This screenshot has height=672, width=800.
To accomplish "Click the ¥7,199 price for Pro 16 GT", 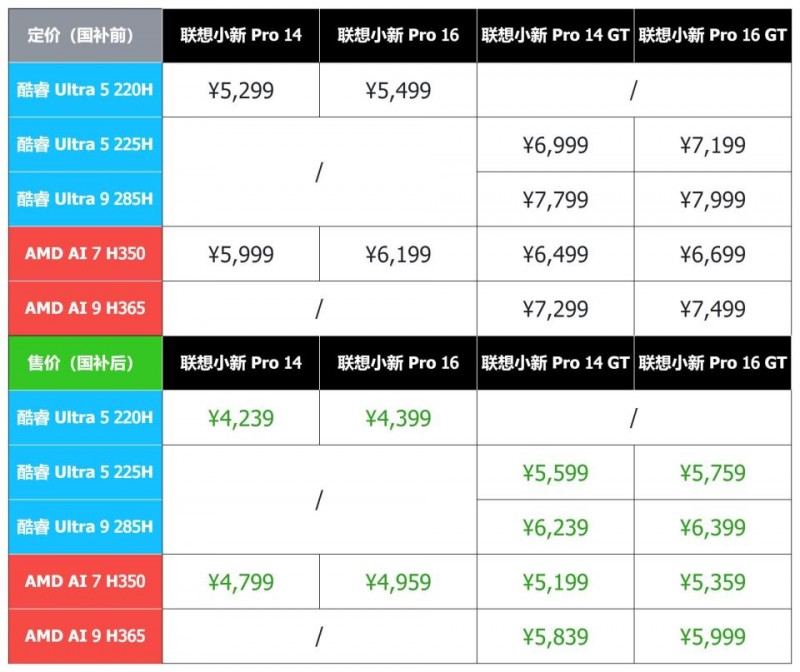I will click(x=712, y=146).
